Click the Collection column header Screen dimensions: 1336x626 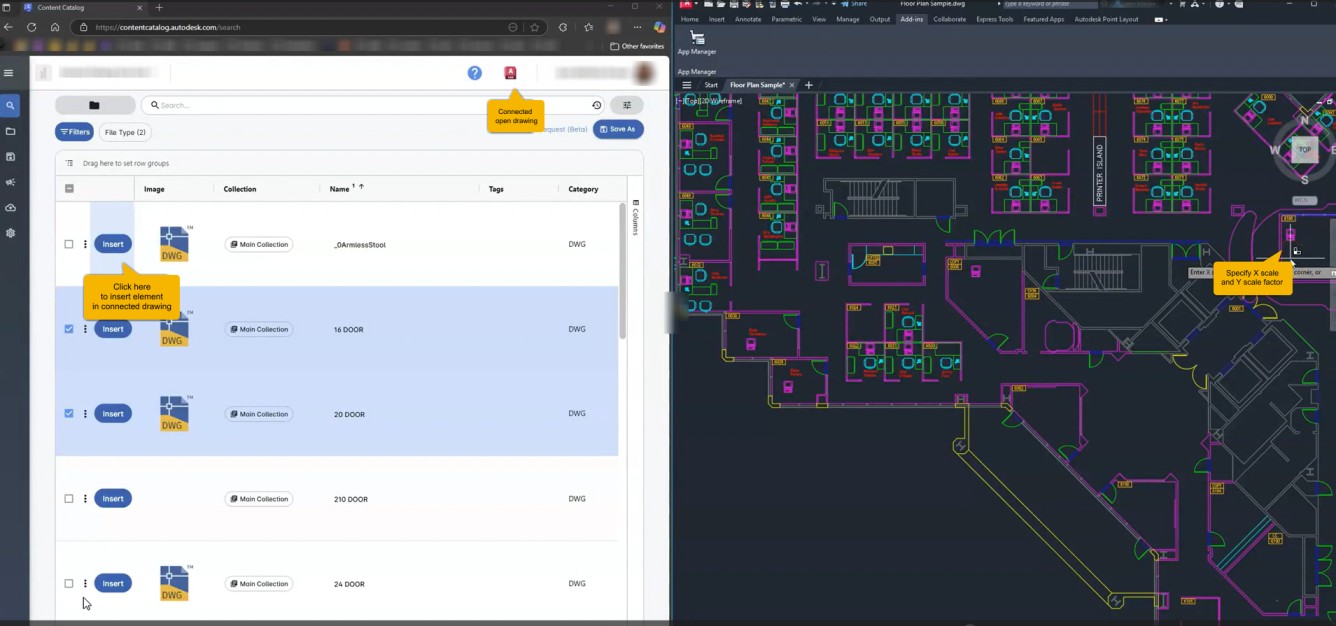(240, 189)
